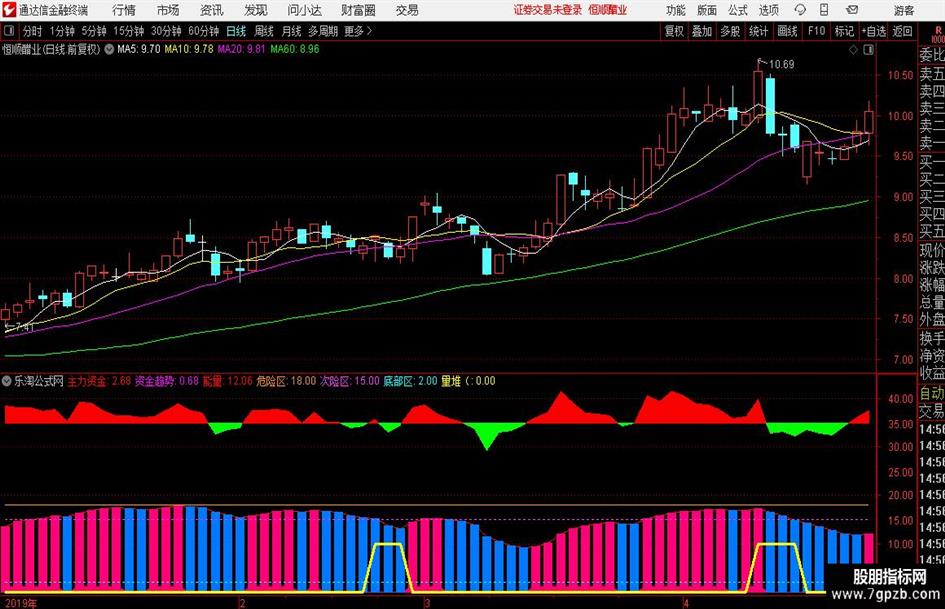
Task: Toggle the right side panel icon
Action: (x=868, y=50)
